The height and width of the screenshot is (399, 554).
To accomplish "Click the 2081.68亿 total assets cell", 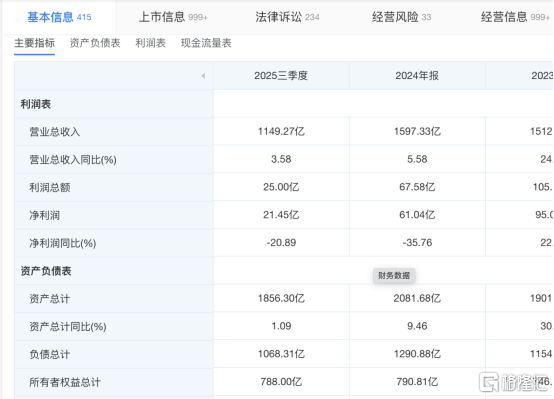I will [417, 298].
